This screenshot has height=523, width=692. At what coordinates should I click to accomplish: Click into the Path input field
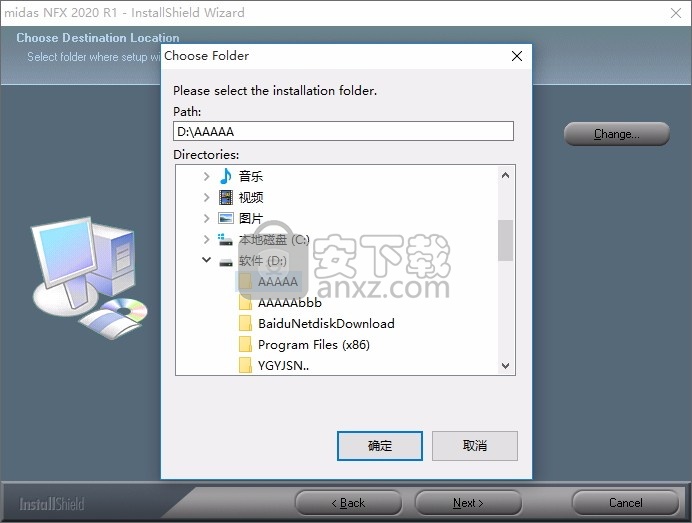coord(343,131)
